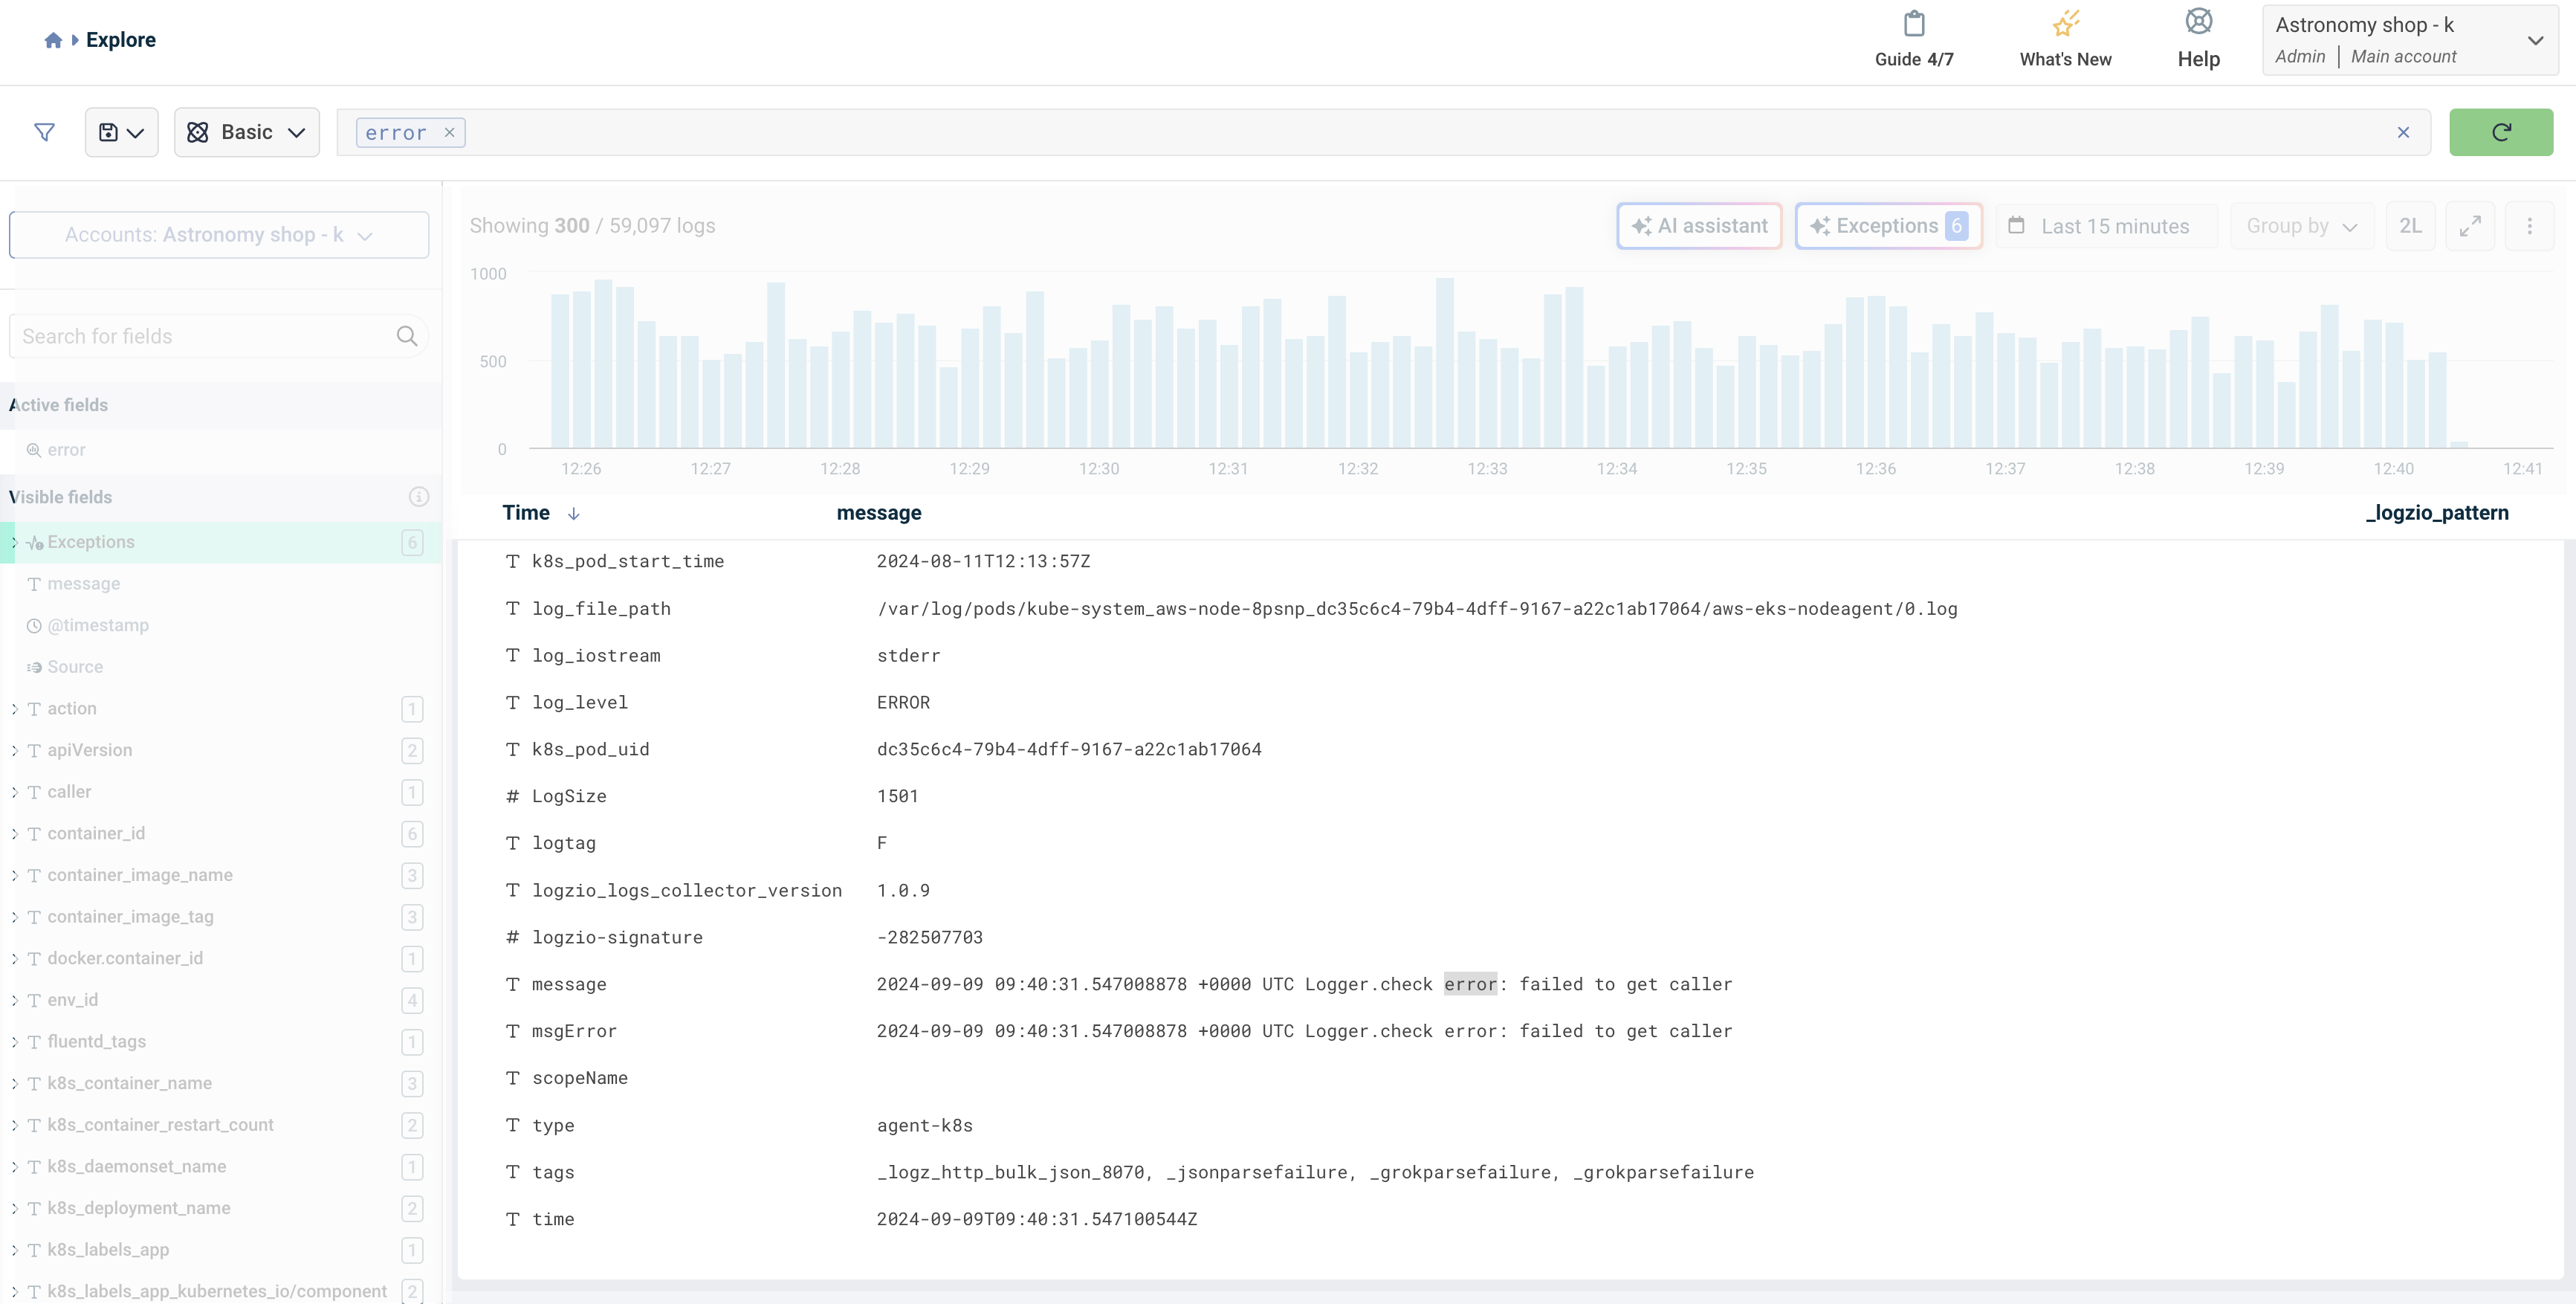Click the k8s_container_restart_count field

coord(160,1125)
